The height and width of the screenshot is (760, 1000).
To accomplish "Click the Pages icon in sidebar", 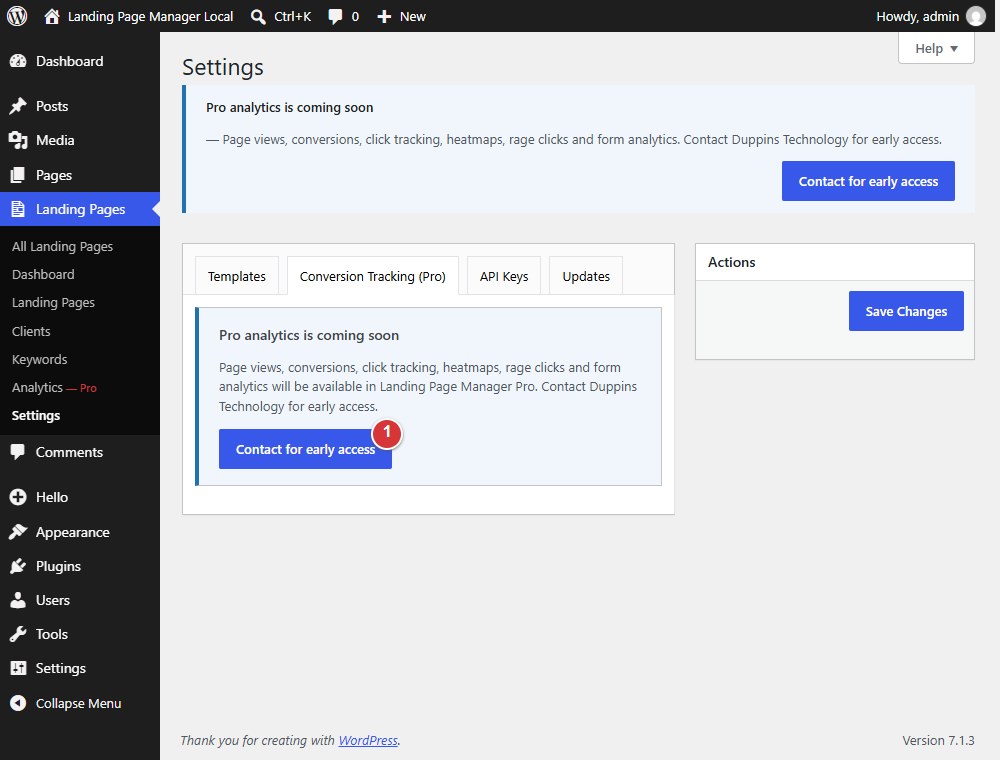I will (18, 175).
